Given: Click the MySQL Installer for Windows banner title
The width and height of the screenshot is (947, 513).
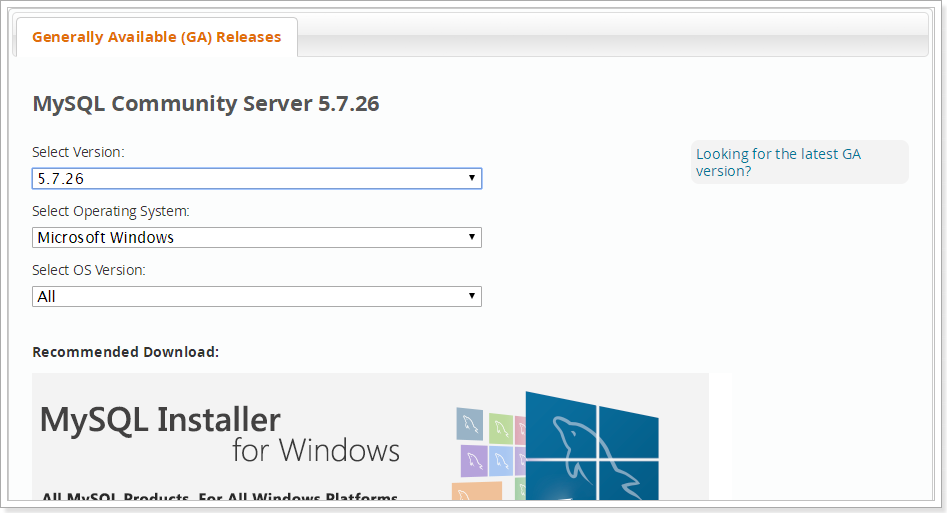Looking at the screenshot, I should click(x=220, y=434).
